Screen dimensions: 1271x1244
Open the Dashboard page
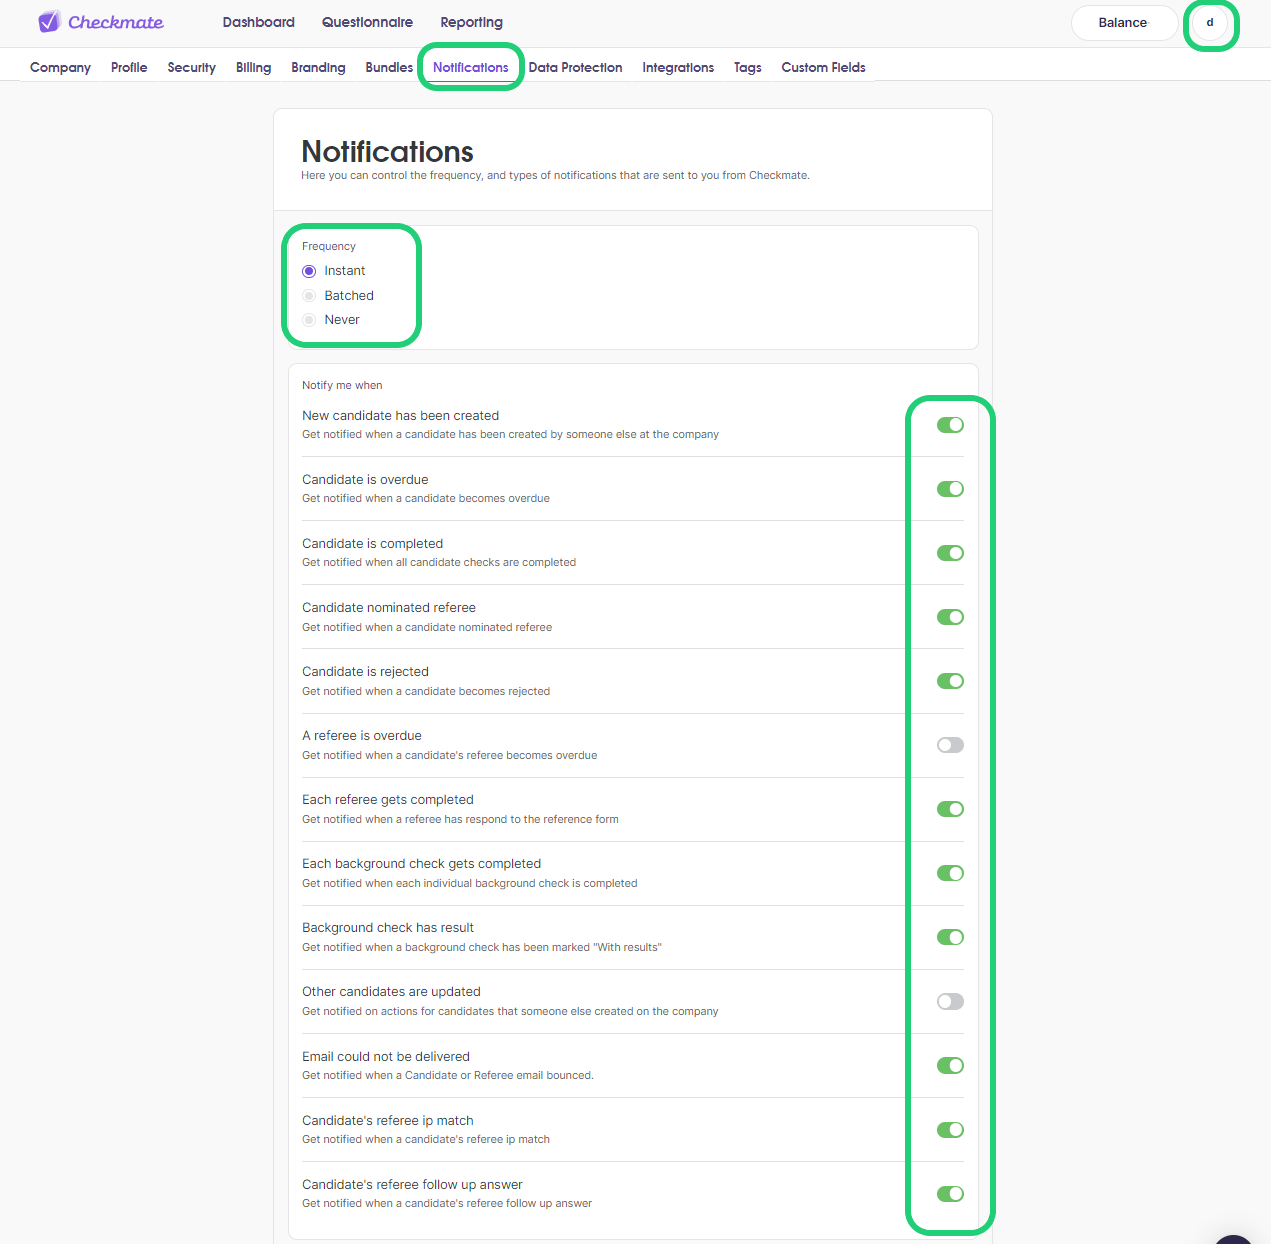click(258, 22)
